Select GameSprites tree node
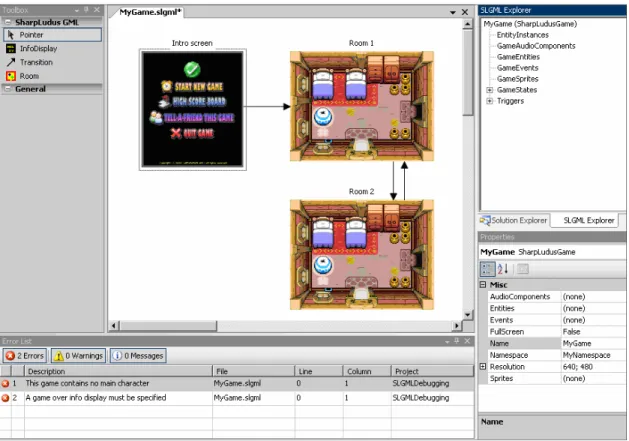Screen dimensions: 629x441 click(517, 79)
